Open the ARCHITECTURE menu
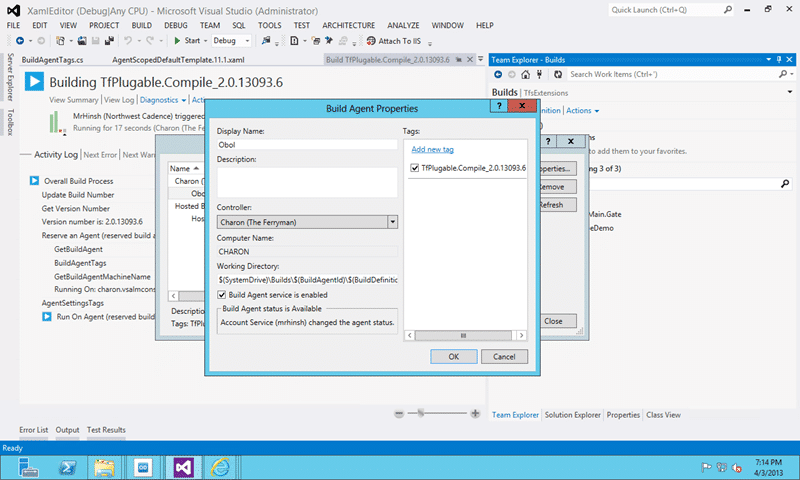This screenshot has width=800, height=480. (x=348, y=26)
